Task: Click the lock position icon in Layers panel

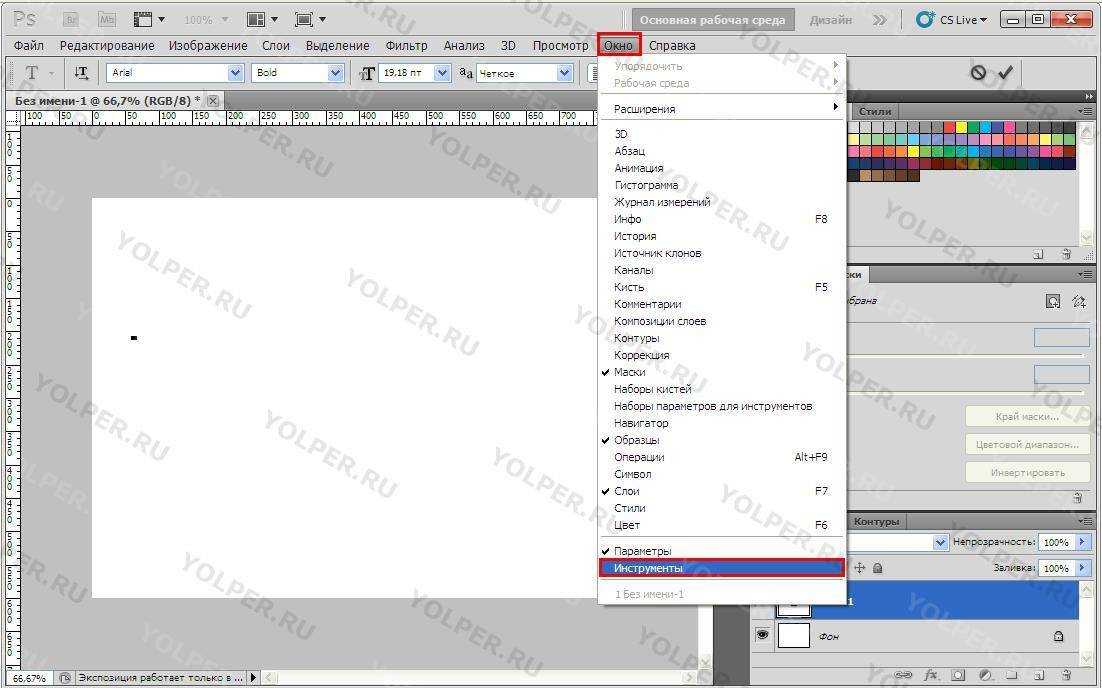Action: pyautogui.click(x=860, y=567)
